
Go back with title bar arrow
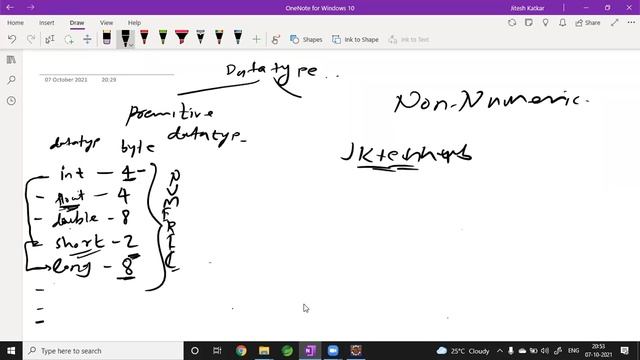(x=10, y=7)
